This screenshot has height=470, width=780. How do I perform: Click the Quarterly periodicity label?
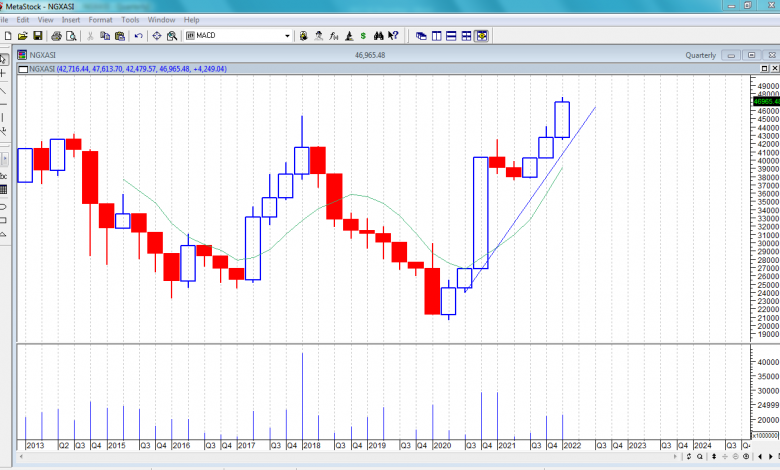(700, 55)
